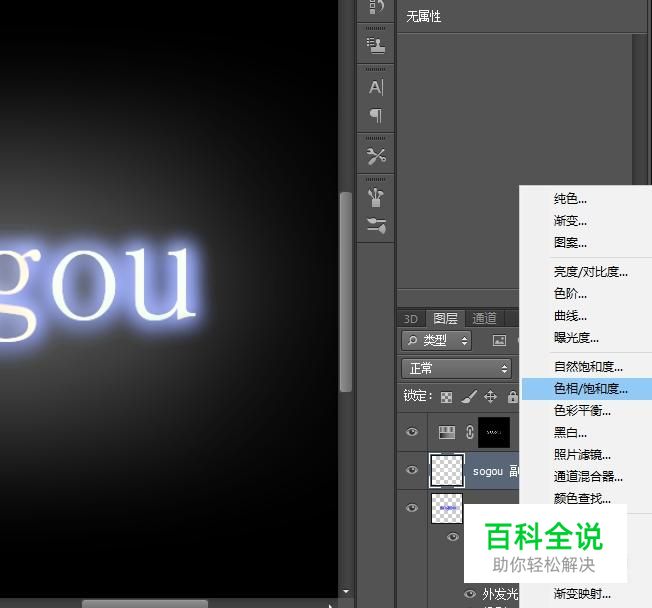Hide the top adjustment layer
The width and height of the screenshot is (652, 608).
412,432
